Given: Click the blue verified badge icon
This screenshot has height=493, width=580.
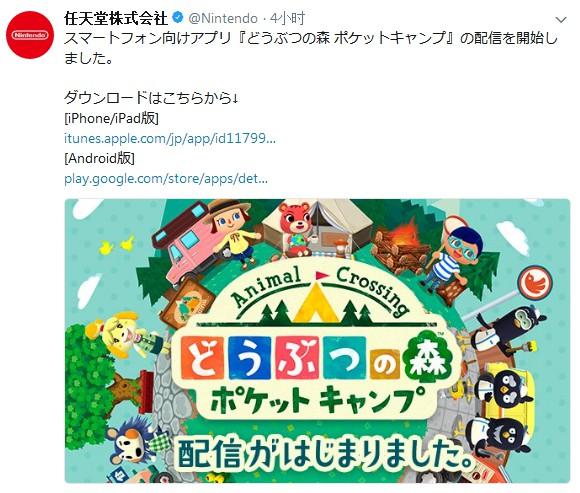Looking at the screenshot, I should click(178, 18).
